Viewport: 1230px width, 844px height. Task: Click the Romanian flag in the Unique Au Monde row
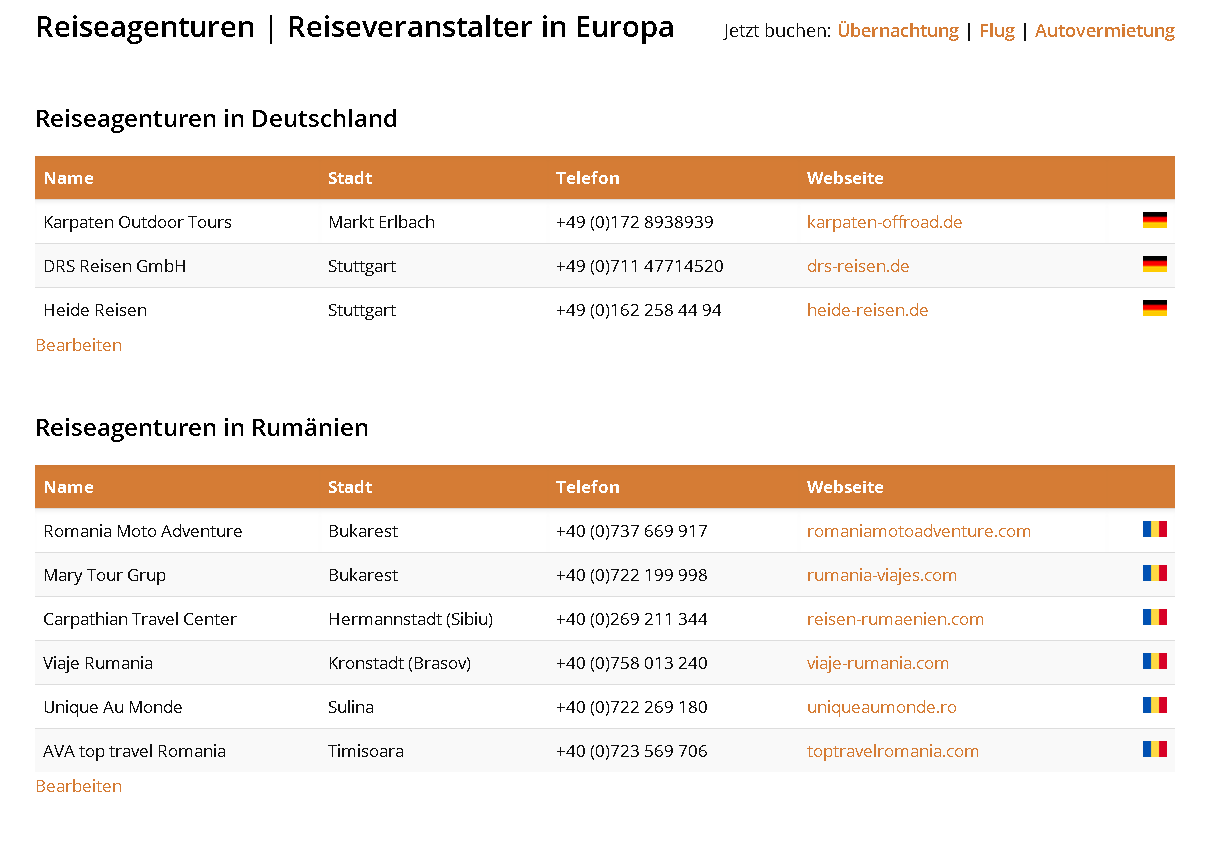(1154, 705)
